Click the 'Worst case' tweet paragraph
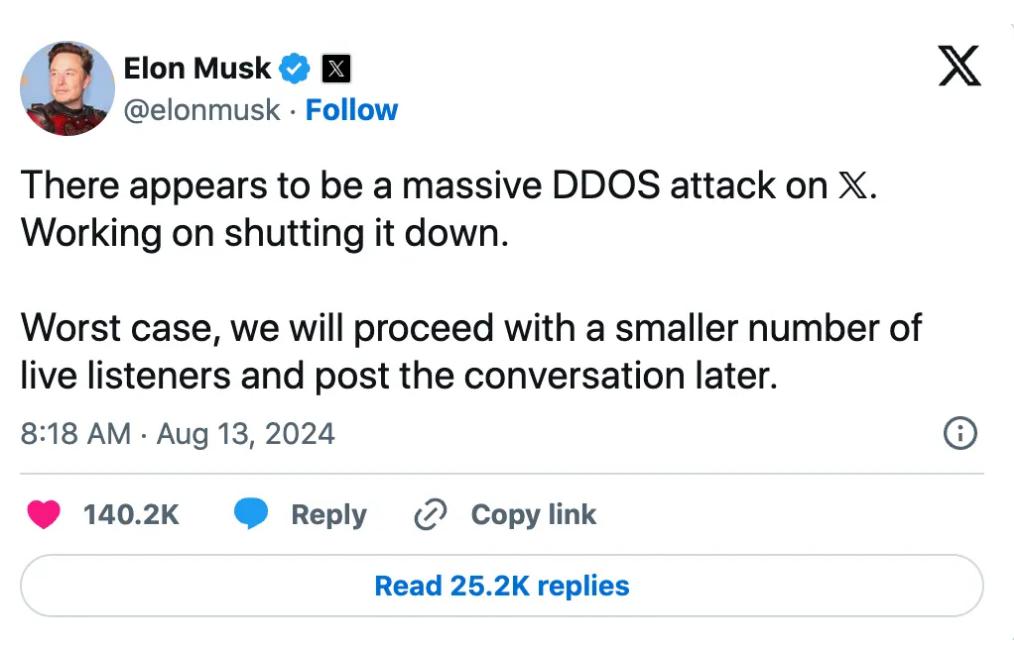 click(470, 352)
